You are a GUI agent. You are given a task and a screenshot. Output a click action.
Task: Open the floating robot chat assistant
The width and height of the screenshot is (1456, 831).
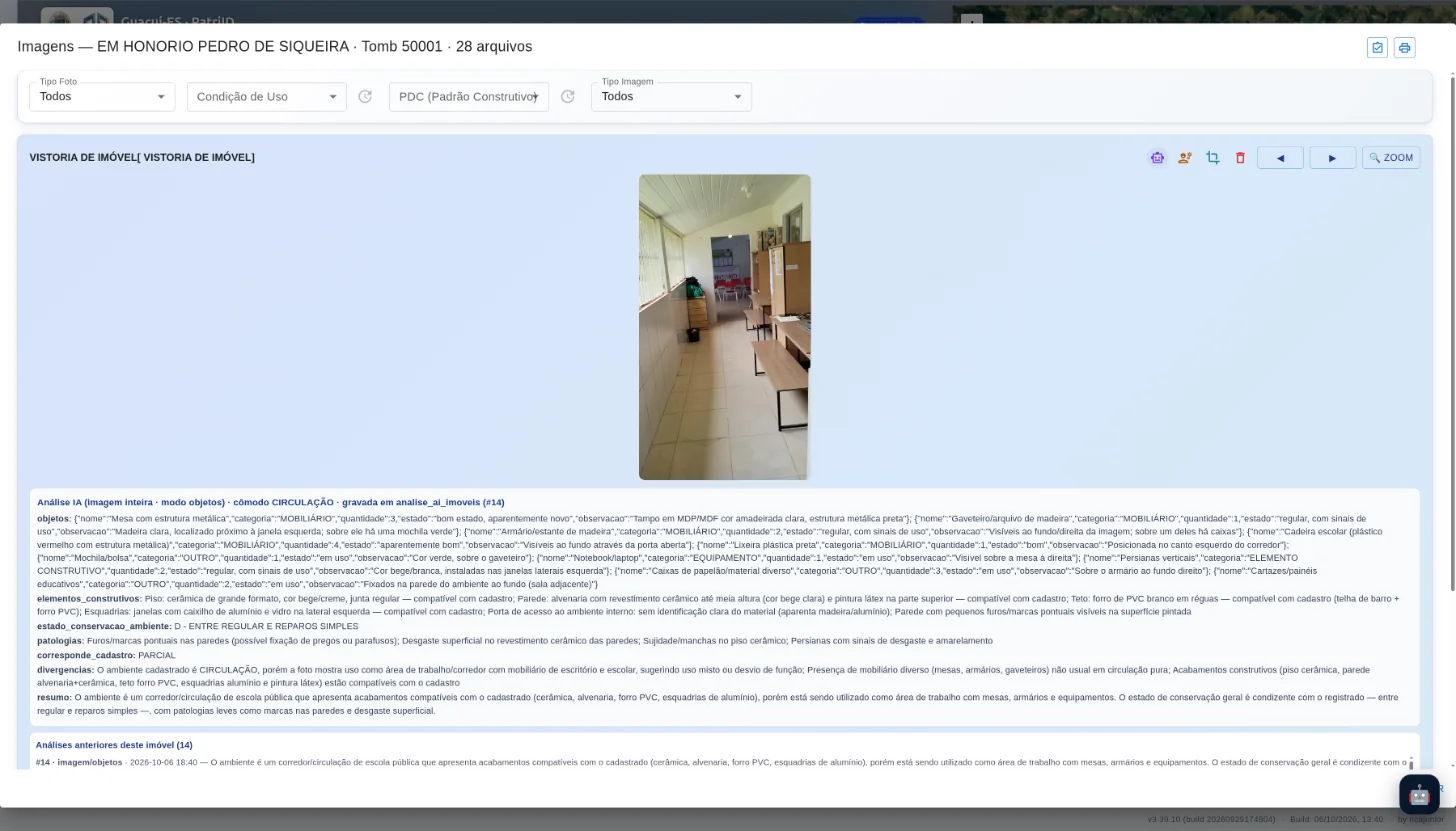click(x=1419, y=795)
